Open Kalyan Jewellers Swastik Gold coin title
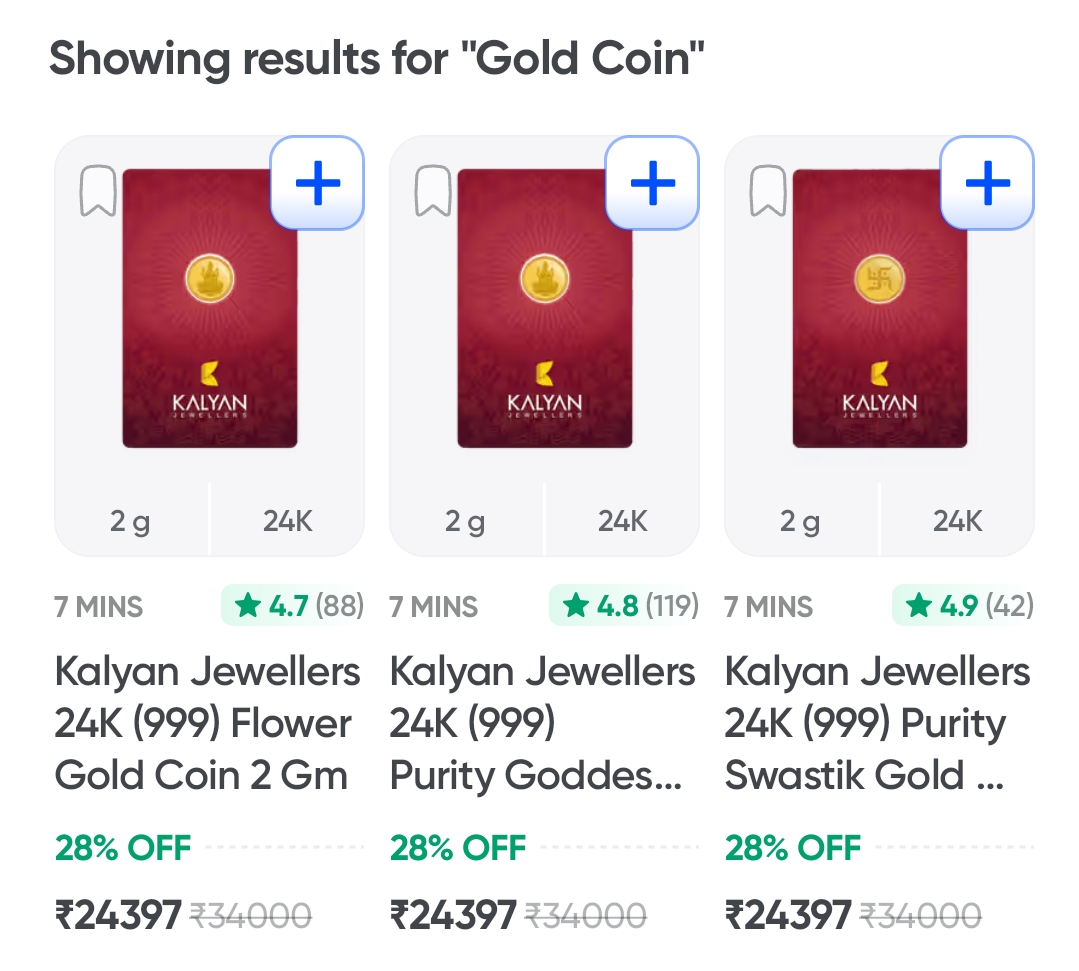 [x=877, y=723]
